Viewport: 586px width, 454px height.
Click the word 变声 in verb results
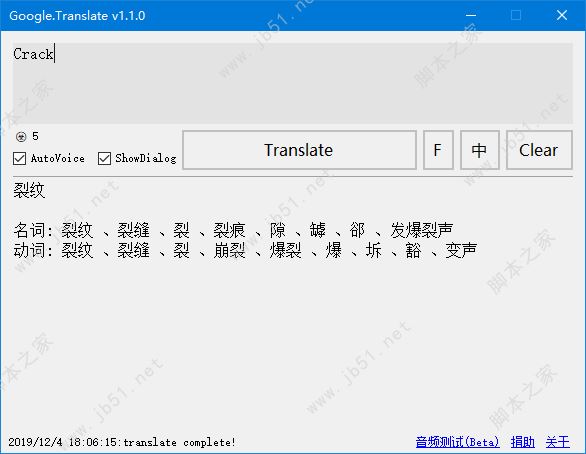coord(461,250)
